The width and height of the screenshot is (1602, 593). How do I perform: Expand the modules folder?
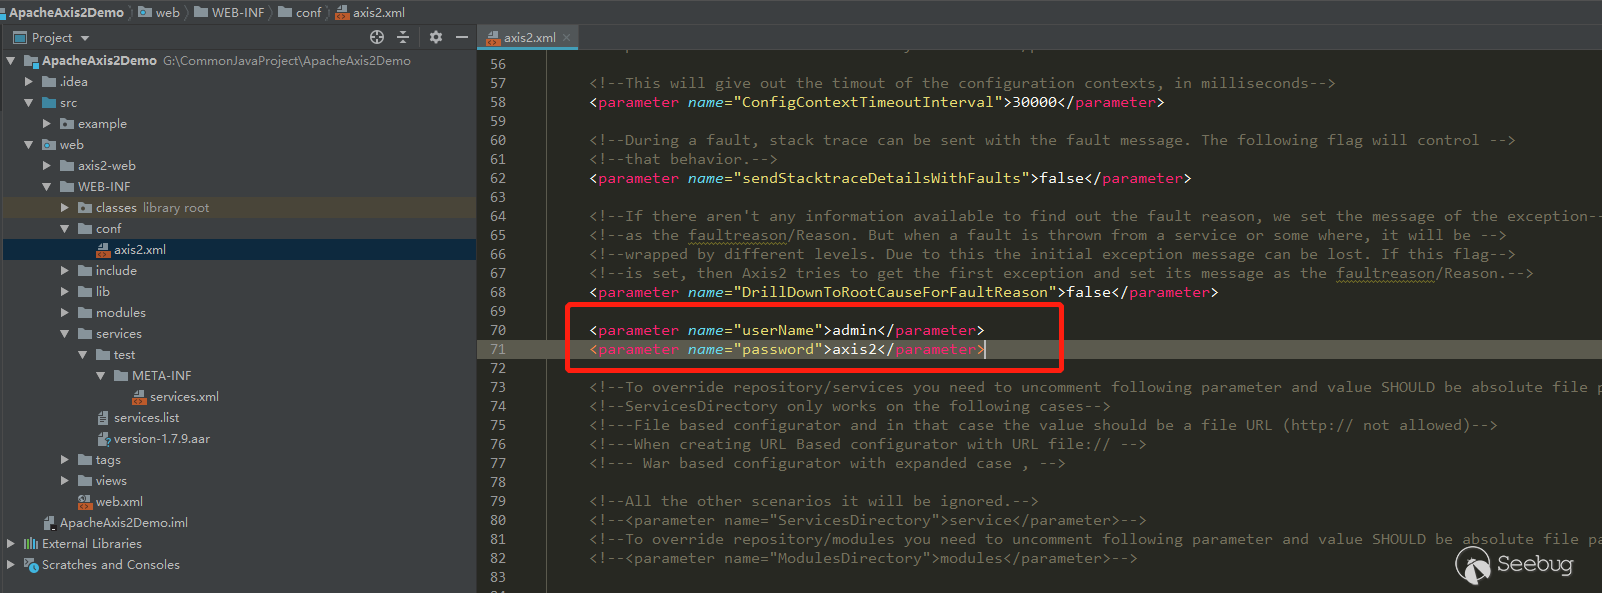[x=65, y=313]
